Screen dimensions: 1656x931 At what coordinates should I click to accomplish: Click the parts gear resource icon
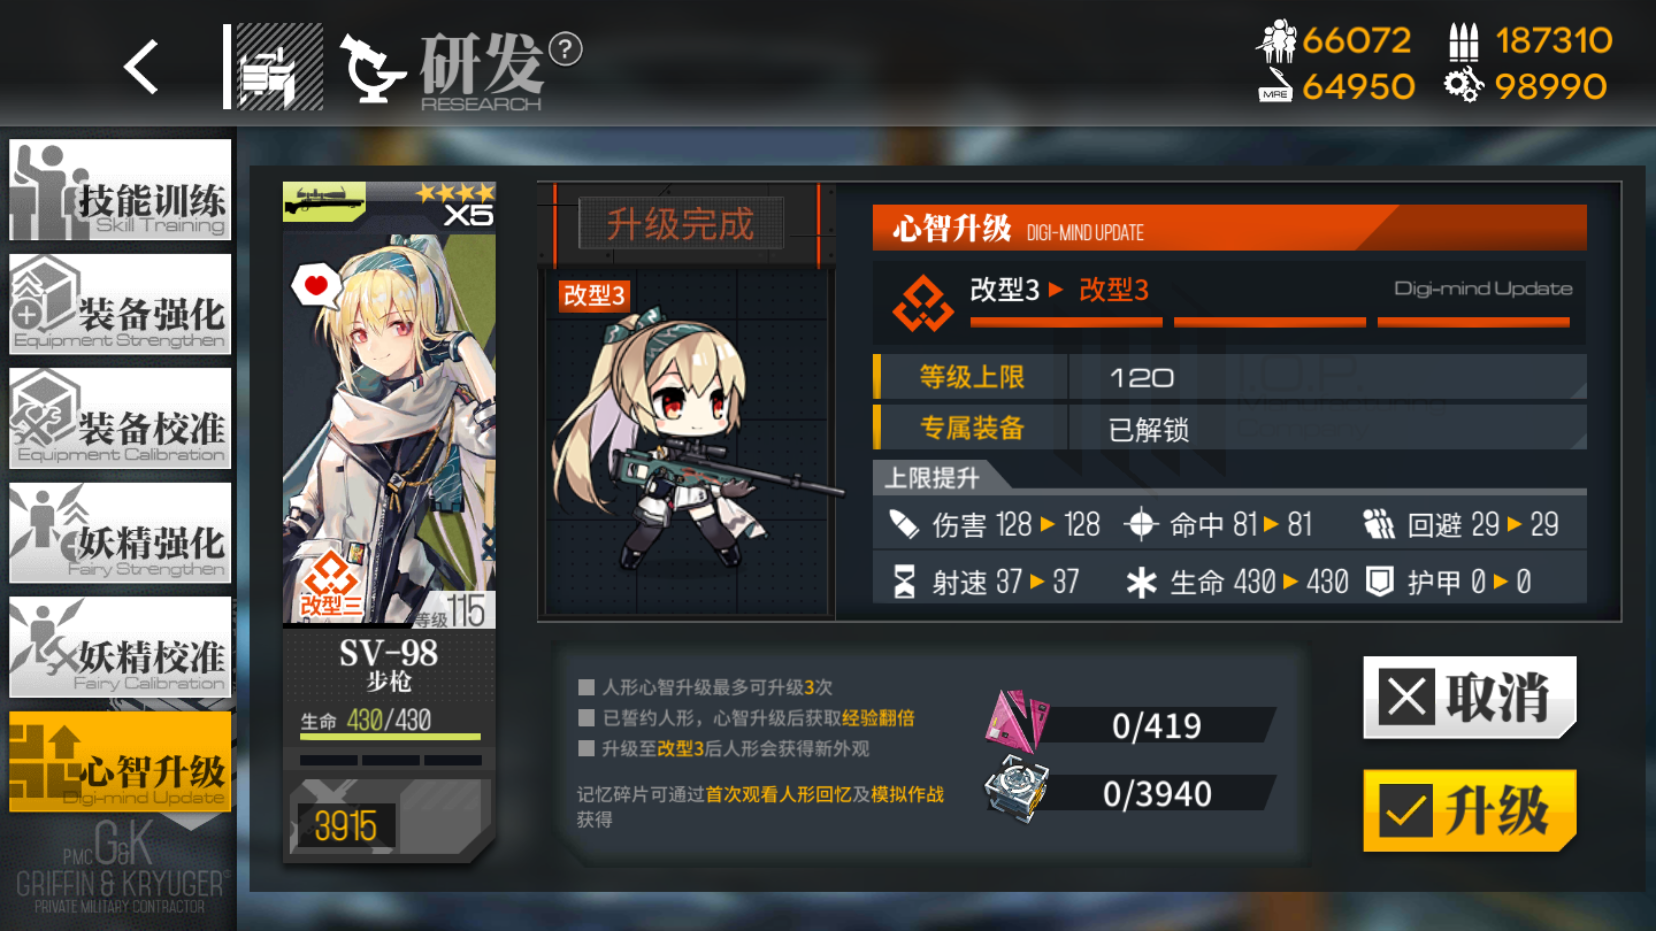pos(1463,85)
